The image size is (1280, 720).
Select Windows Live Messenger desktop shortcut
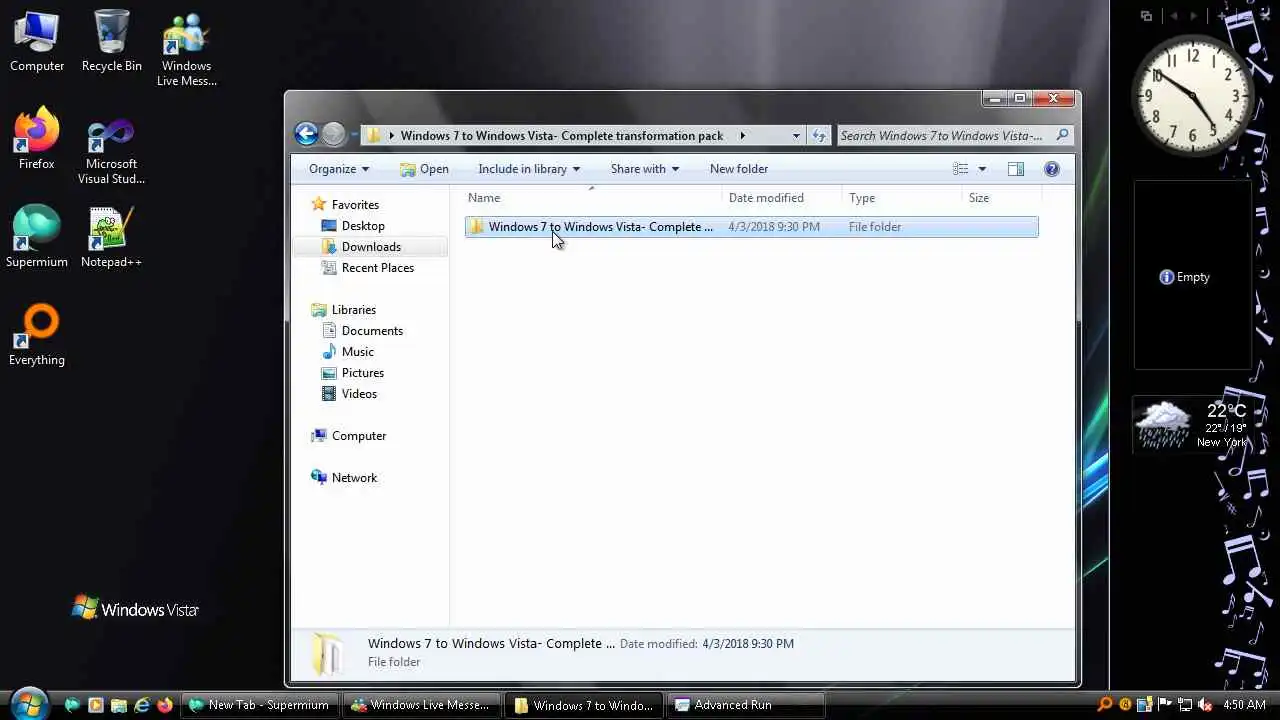(x=187, y=49)
